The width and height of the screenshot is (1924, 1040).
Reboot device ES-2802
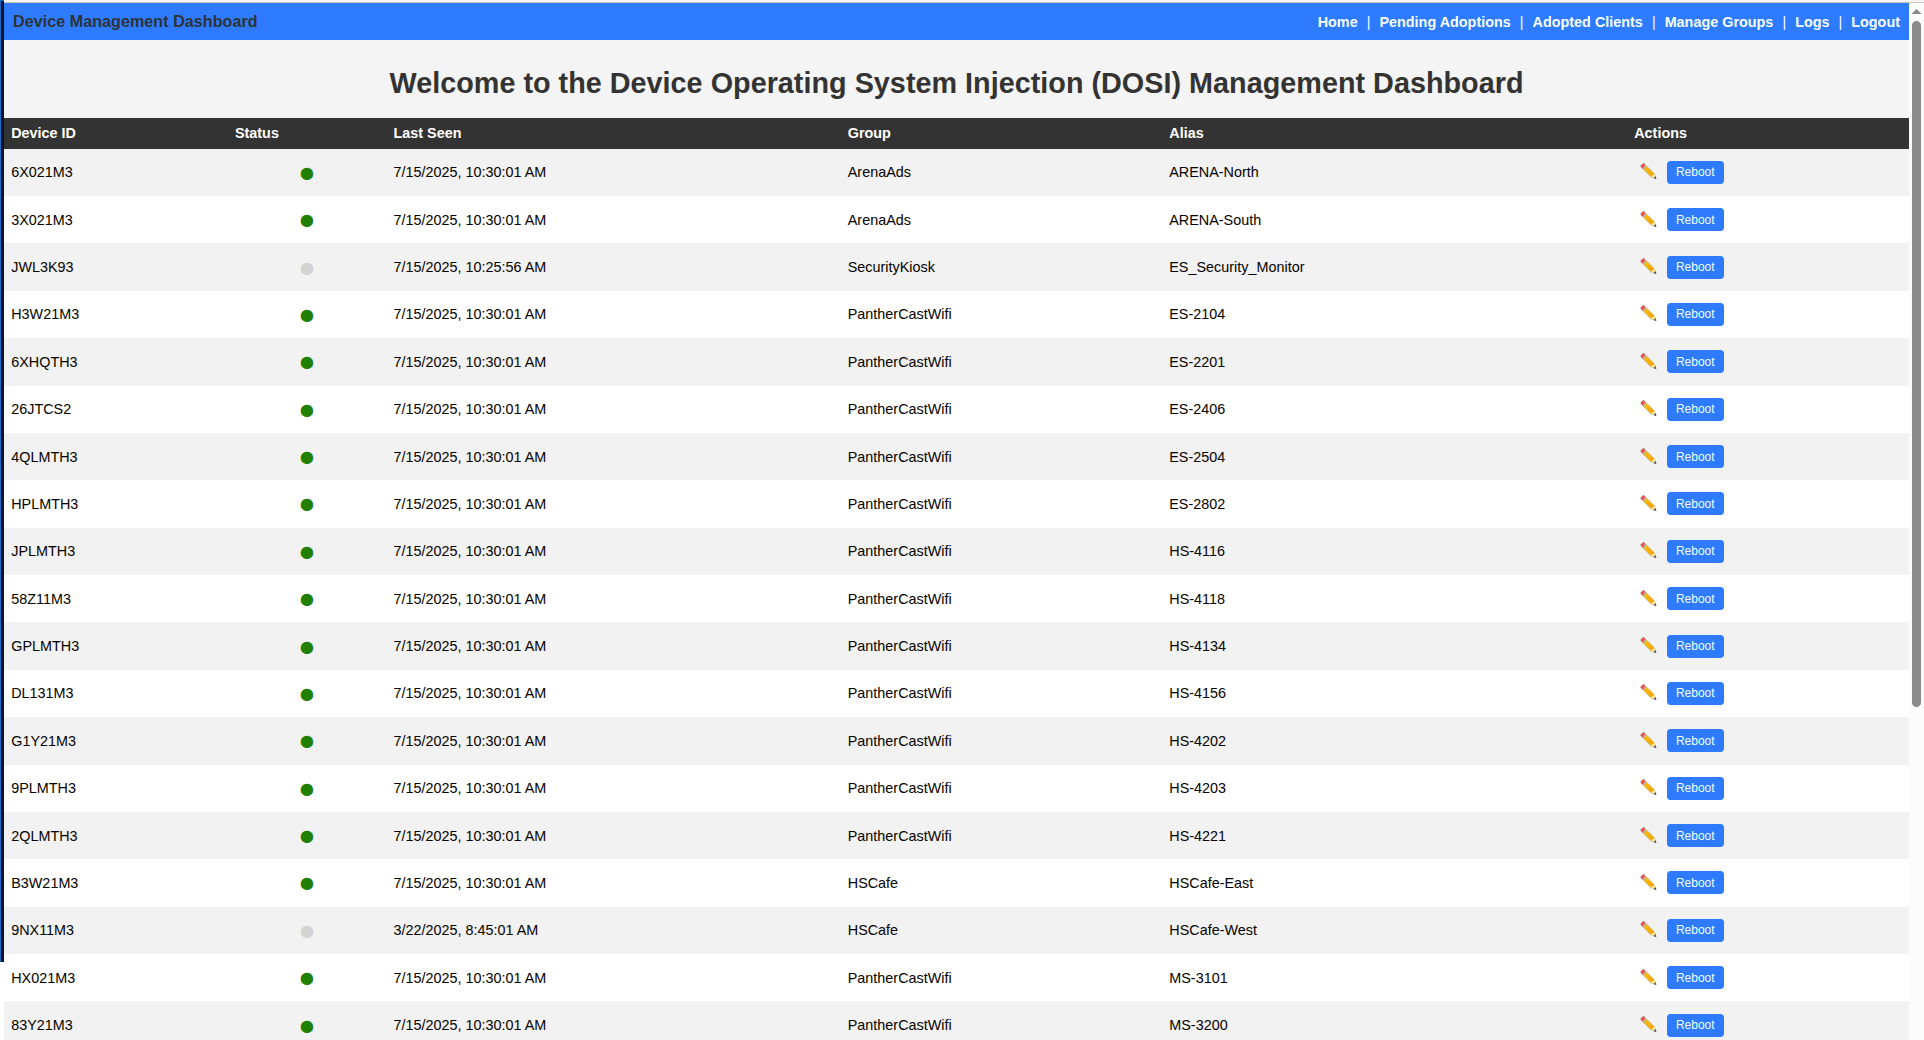tap(1695, 504)
